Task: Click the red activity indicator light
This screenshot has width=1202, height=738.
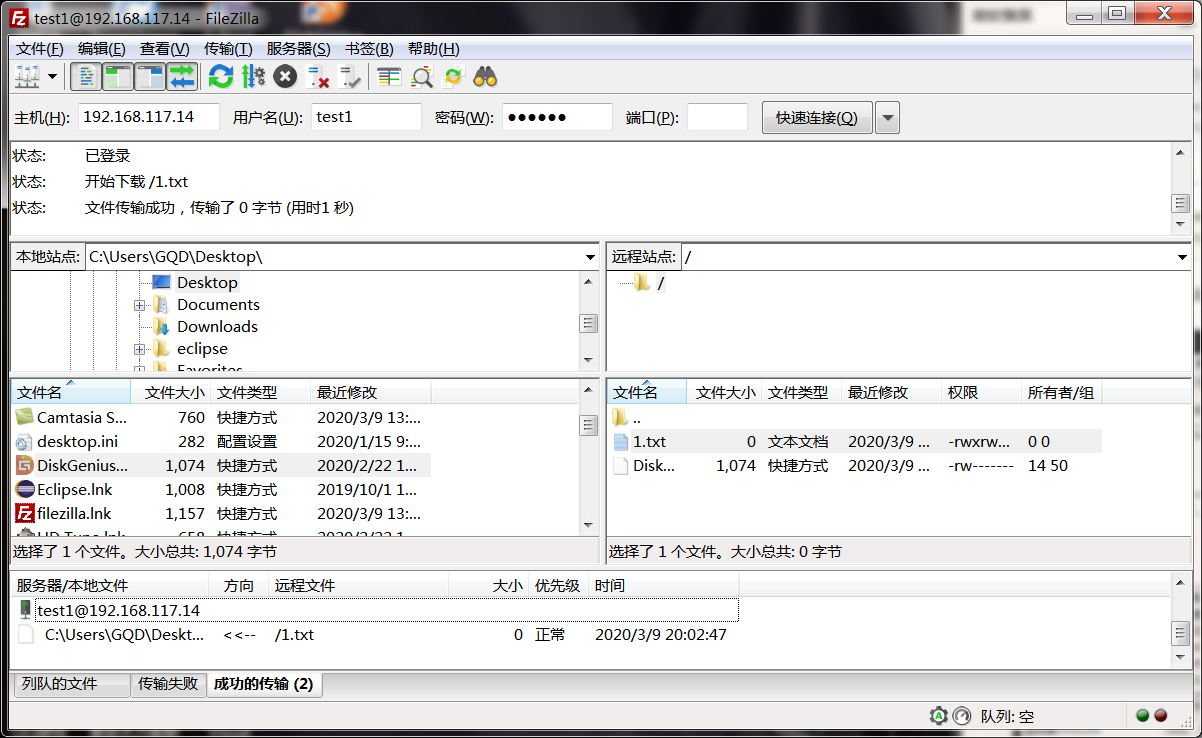Action: click(1161, 716)
